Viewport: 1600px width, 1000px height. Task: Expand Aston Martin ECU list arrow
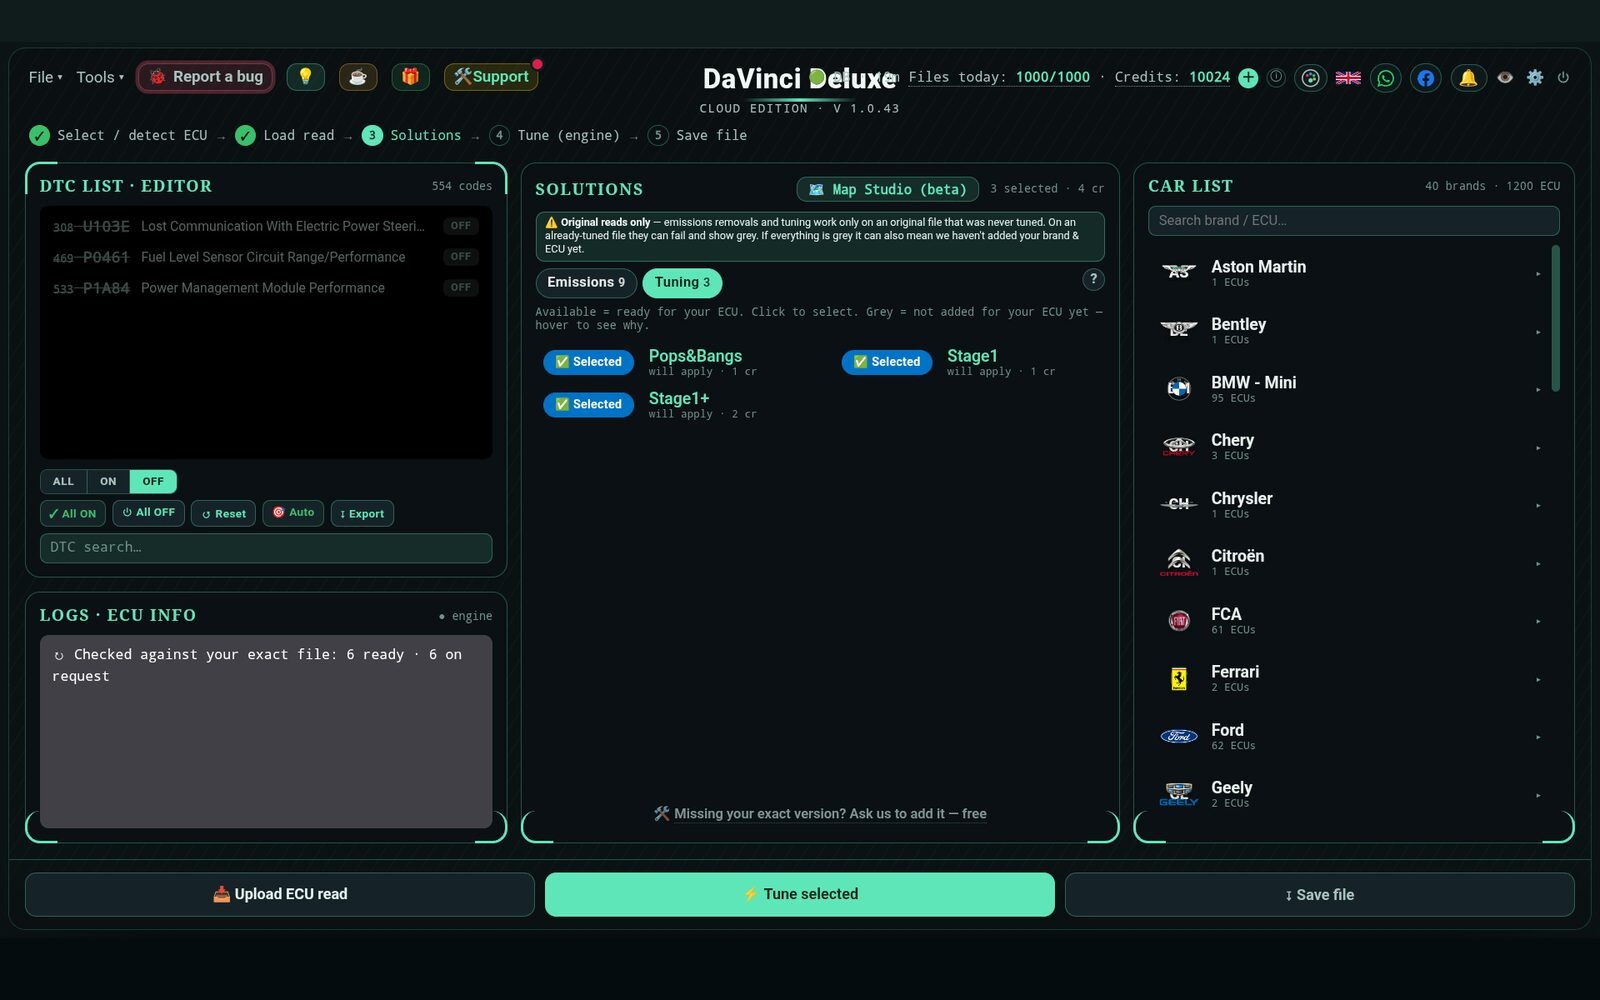point(1538,274)
